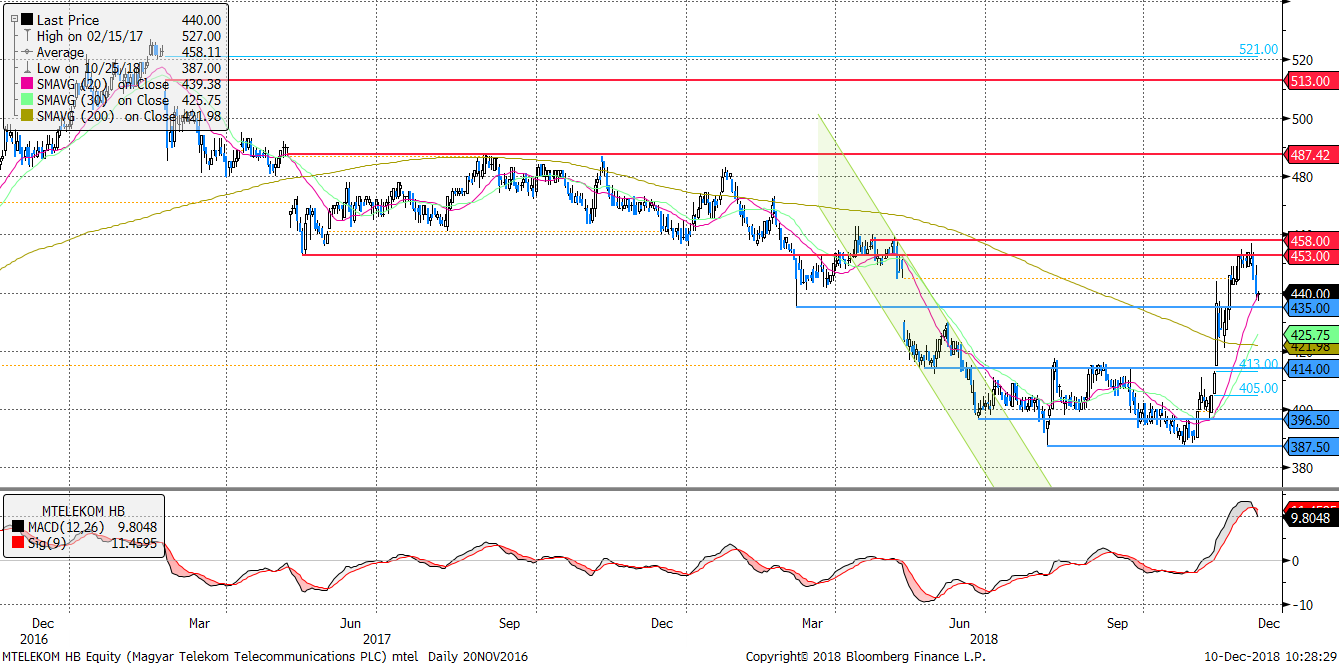Image resolution: width=1339 pixels, height=665 pixels.
Task: Click the blue 396.50 price tag
Action: (x=1310, y=420)
